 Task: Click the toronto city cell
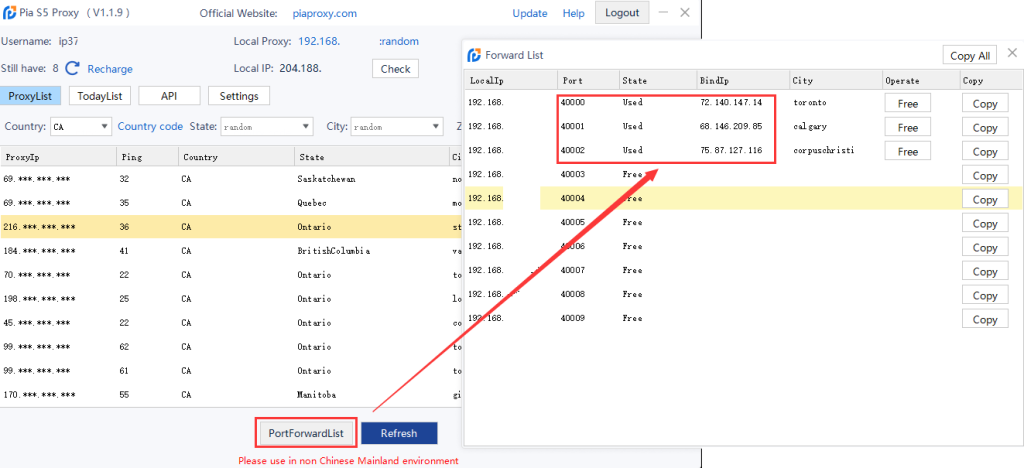click(x=810, y=102)
